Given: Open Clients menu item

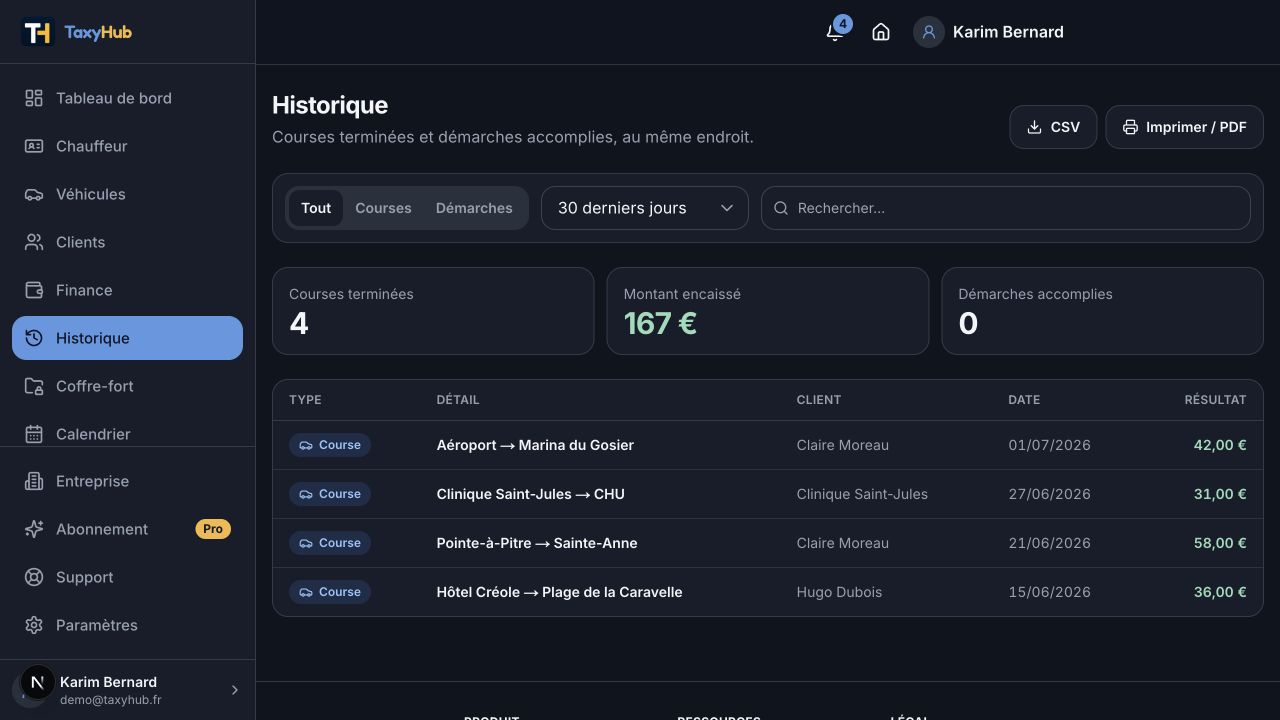Looking at the screenshot, I should coord(127,242).
